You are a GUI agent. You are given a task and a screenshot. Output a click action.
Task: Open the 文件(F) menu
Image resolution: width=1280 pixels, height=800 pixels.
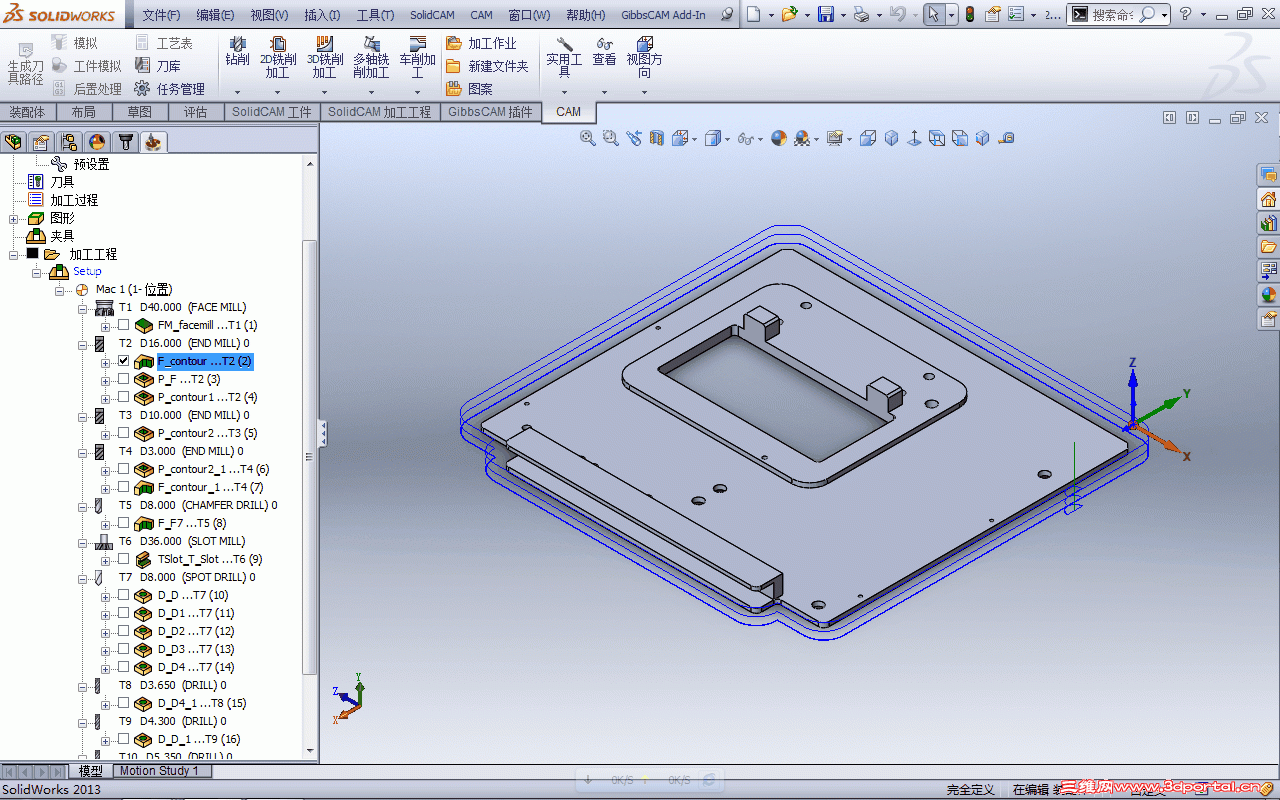coord(161,15)
